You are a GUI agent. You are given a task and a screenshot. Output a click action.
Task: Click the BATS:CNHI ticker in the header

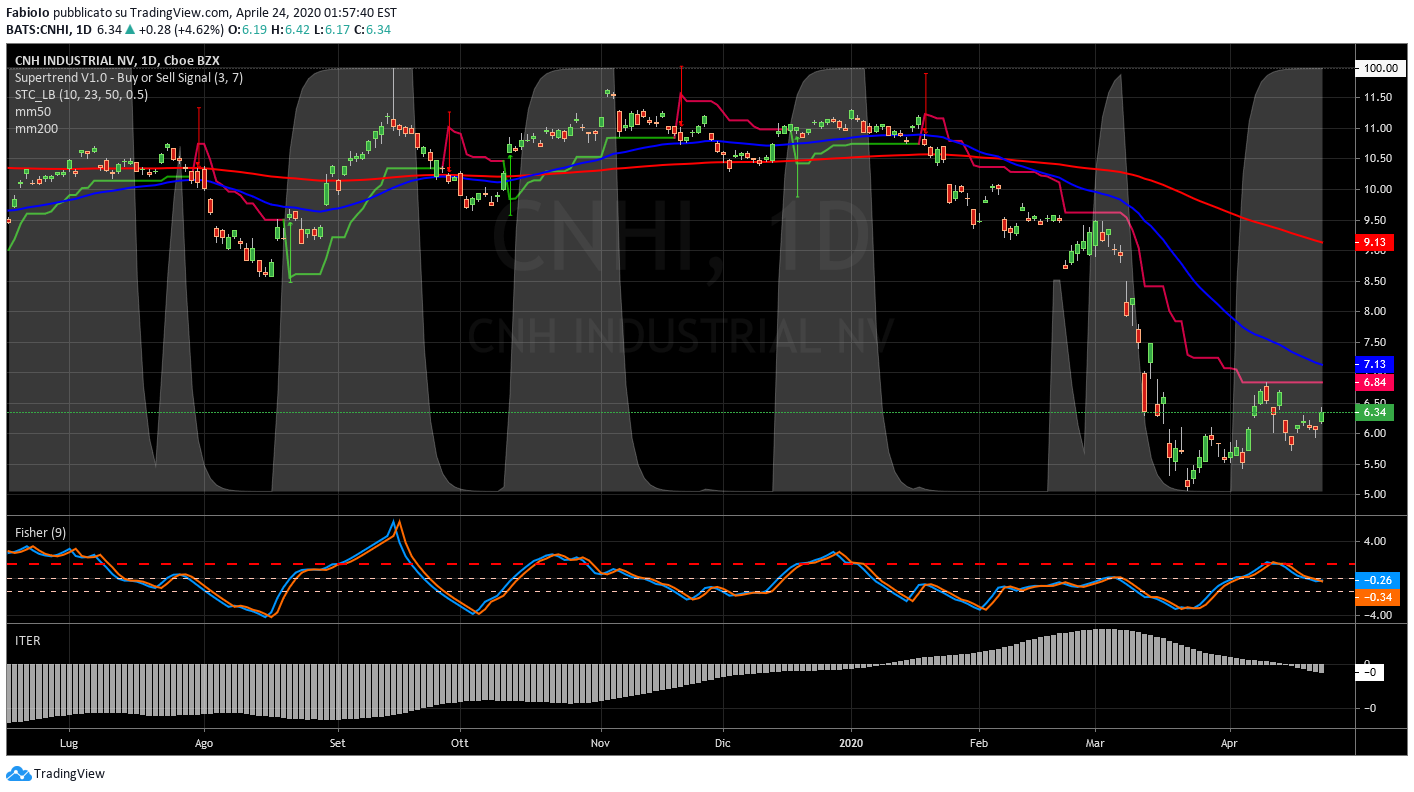(x=38, y=30)
